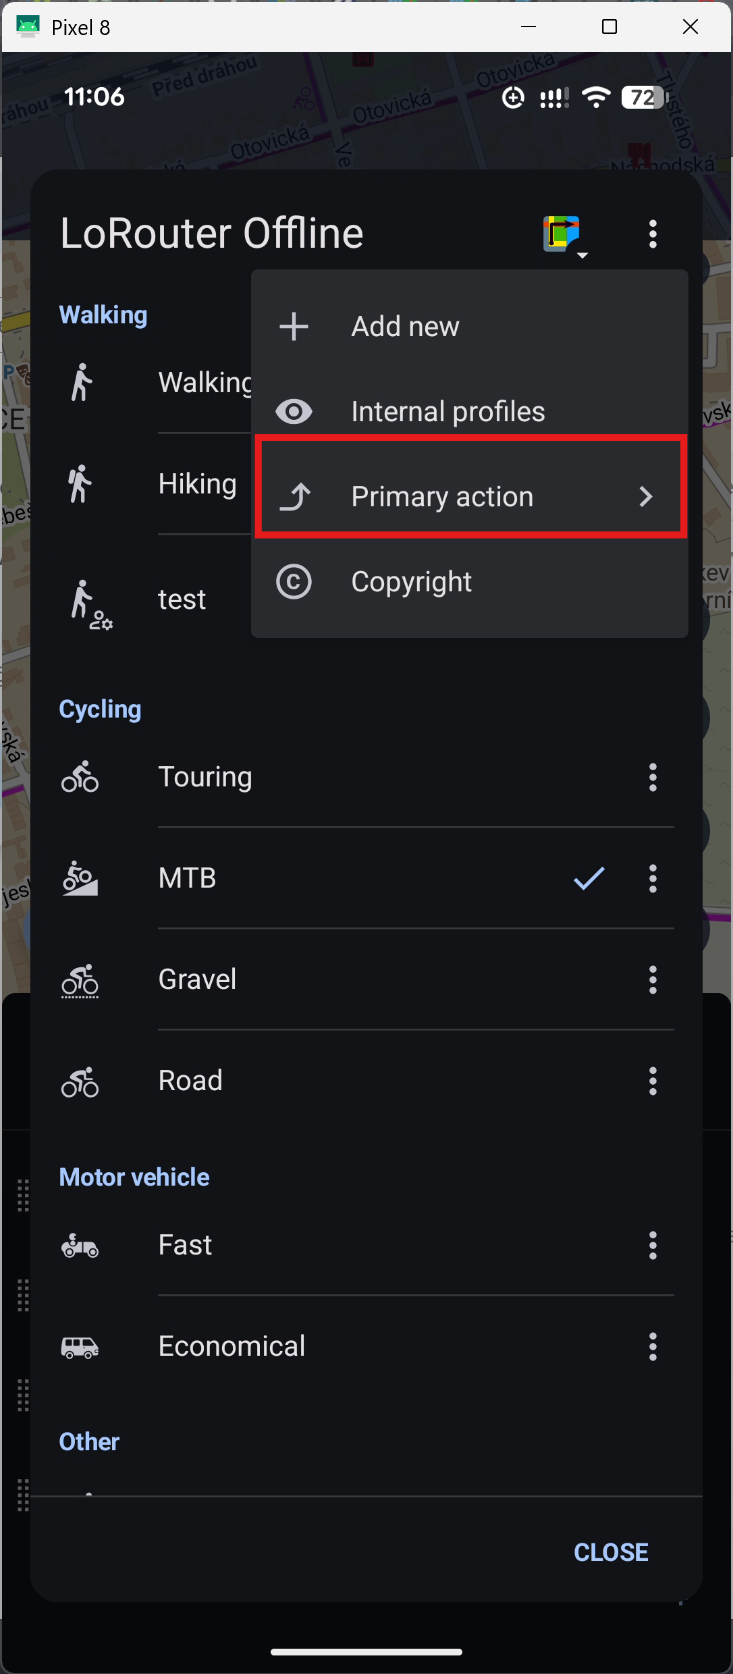Click the Economical van icon
Image resolution: width=733 pixels, height=1674 pixels.
coord(80,1347)
